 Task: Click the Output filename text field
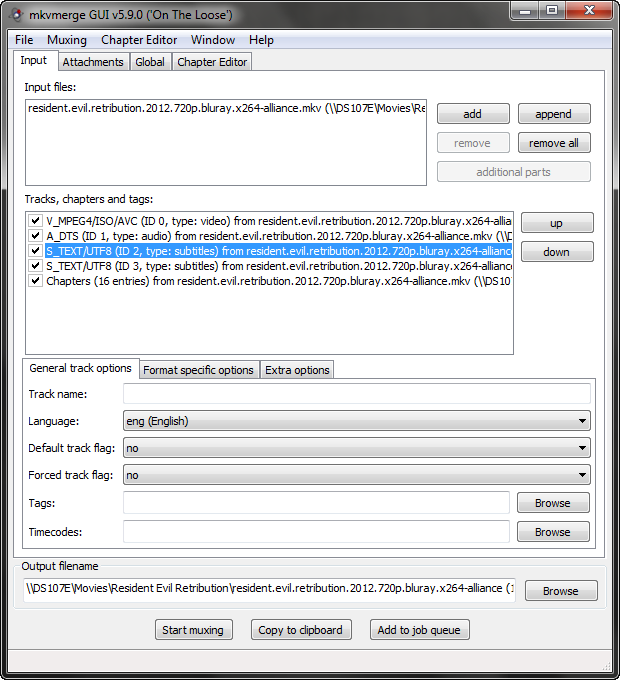point(269,589)
